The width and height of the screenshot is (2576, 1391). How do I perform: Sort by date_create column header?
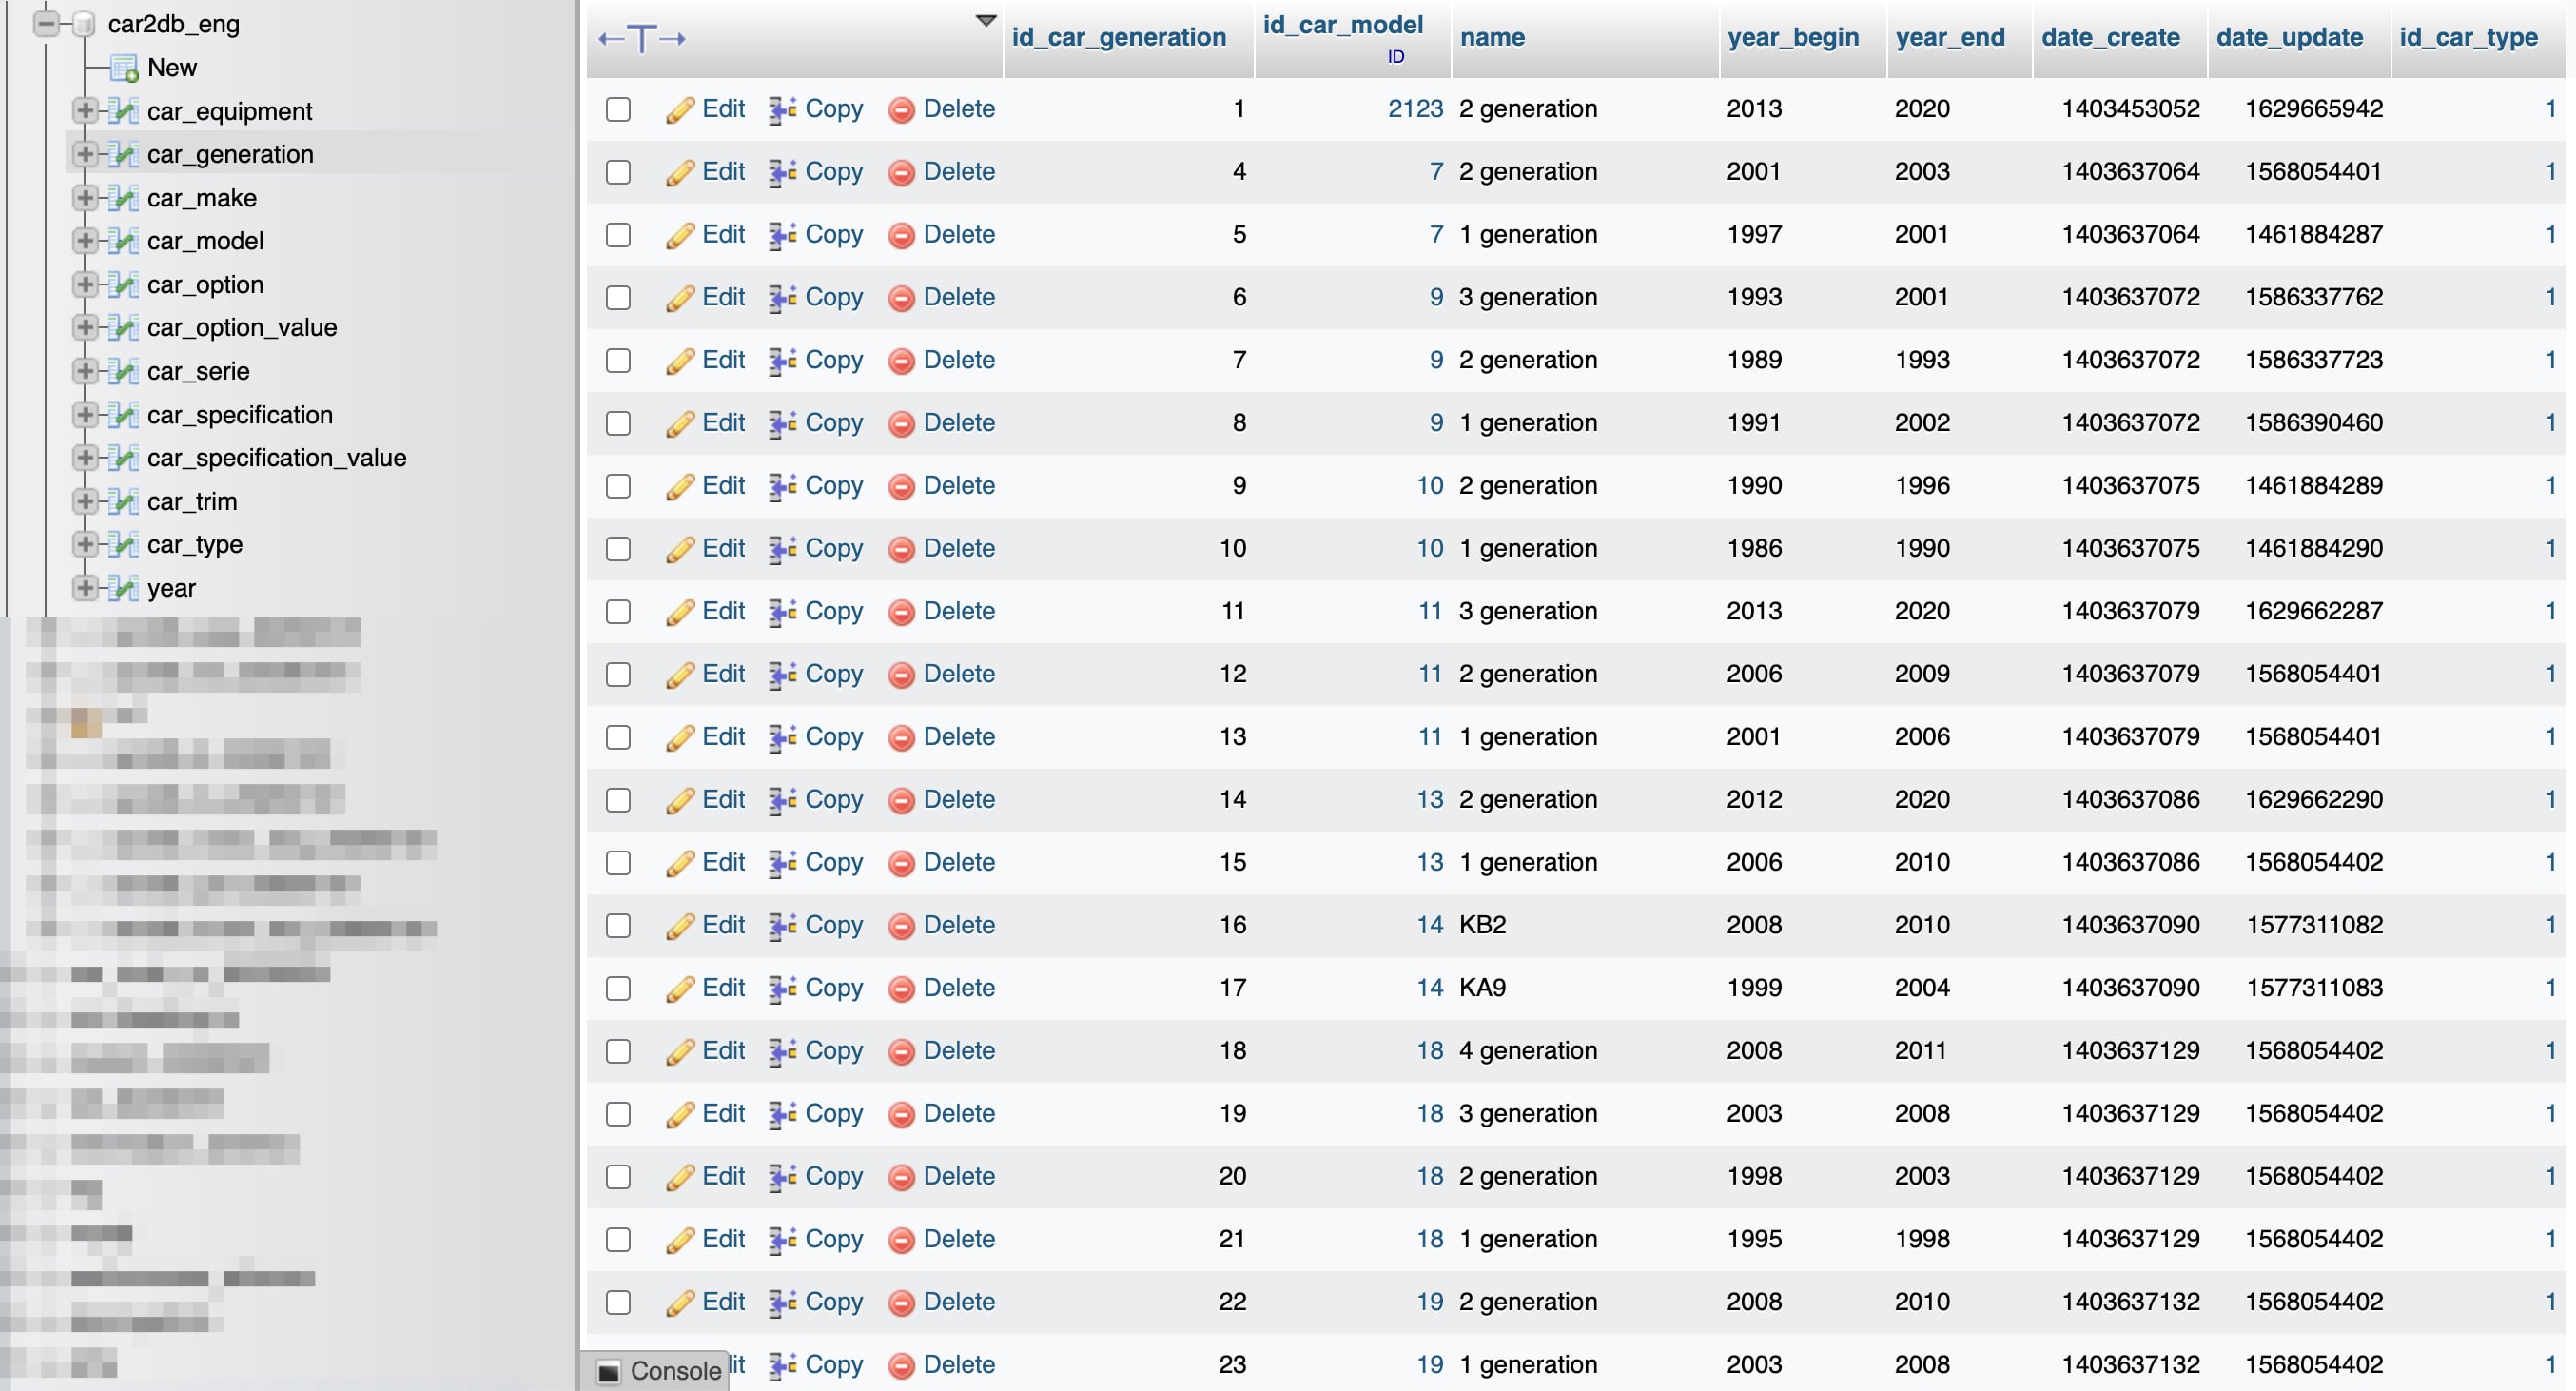(x=2110, y=38)
